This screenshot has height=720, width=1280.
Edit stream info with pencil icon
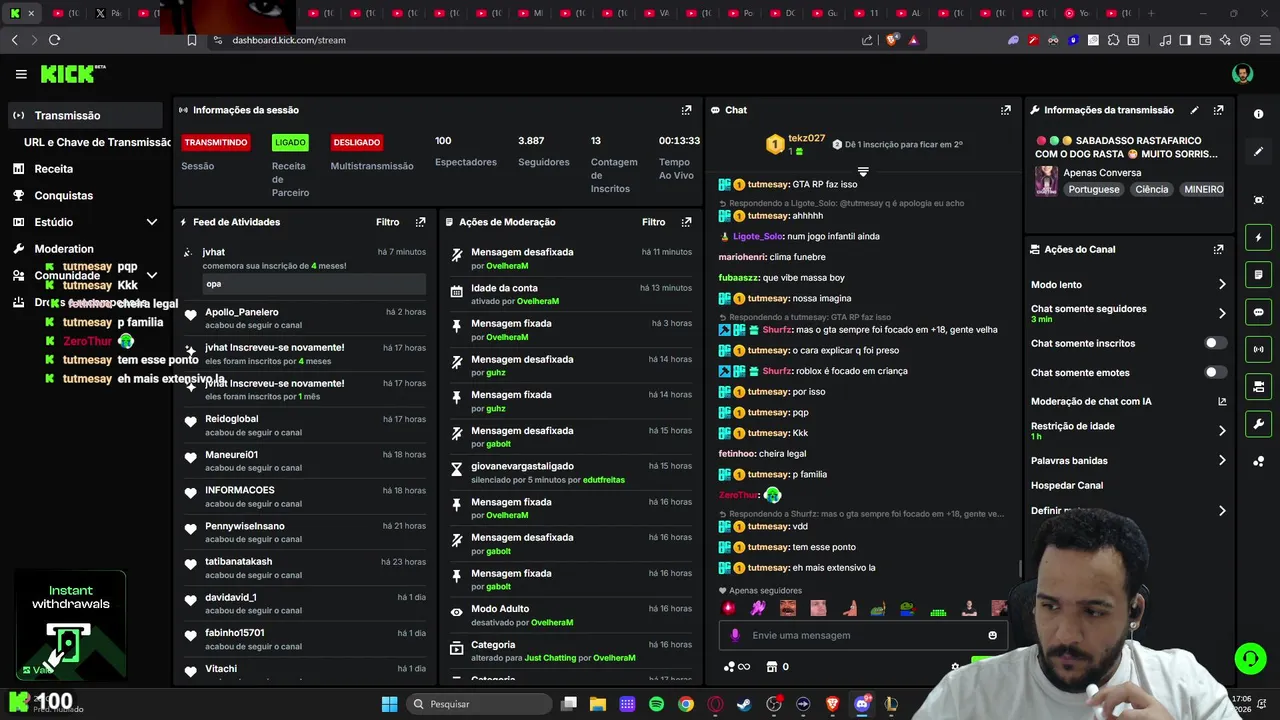(1194, 110)
